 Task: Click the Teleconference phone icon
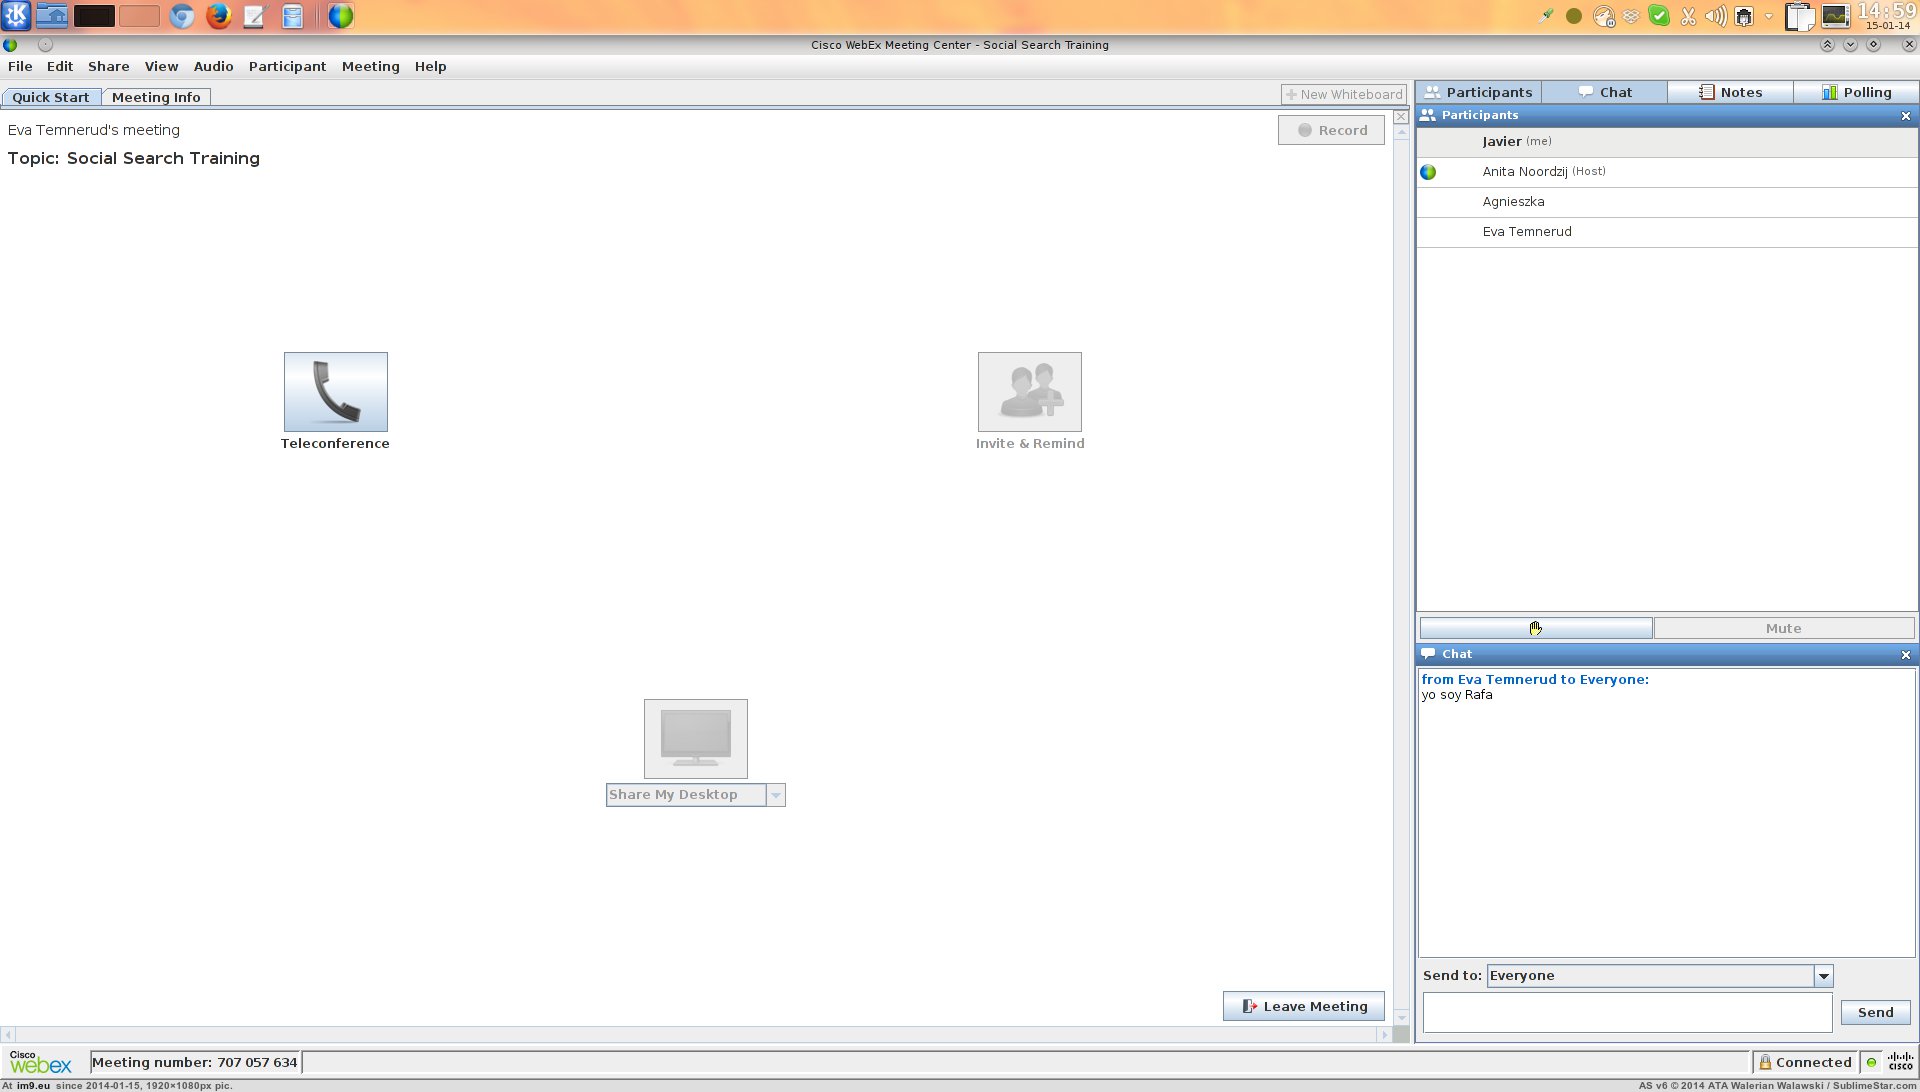(x=335, y=392)
